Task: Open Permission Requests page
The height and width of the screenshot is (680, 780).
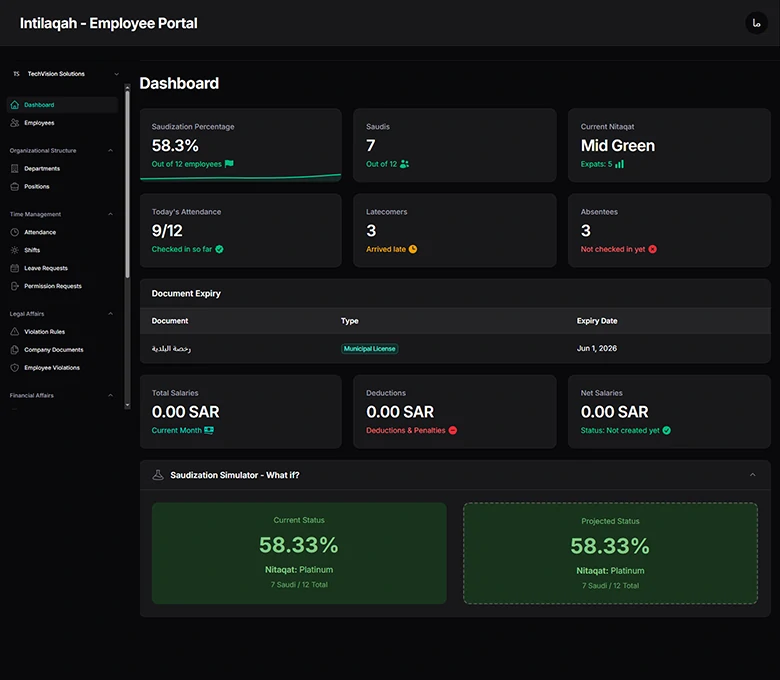Action: click(63, 286)
